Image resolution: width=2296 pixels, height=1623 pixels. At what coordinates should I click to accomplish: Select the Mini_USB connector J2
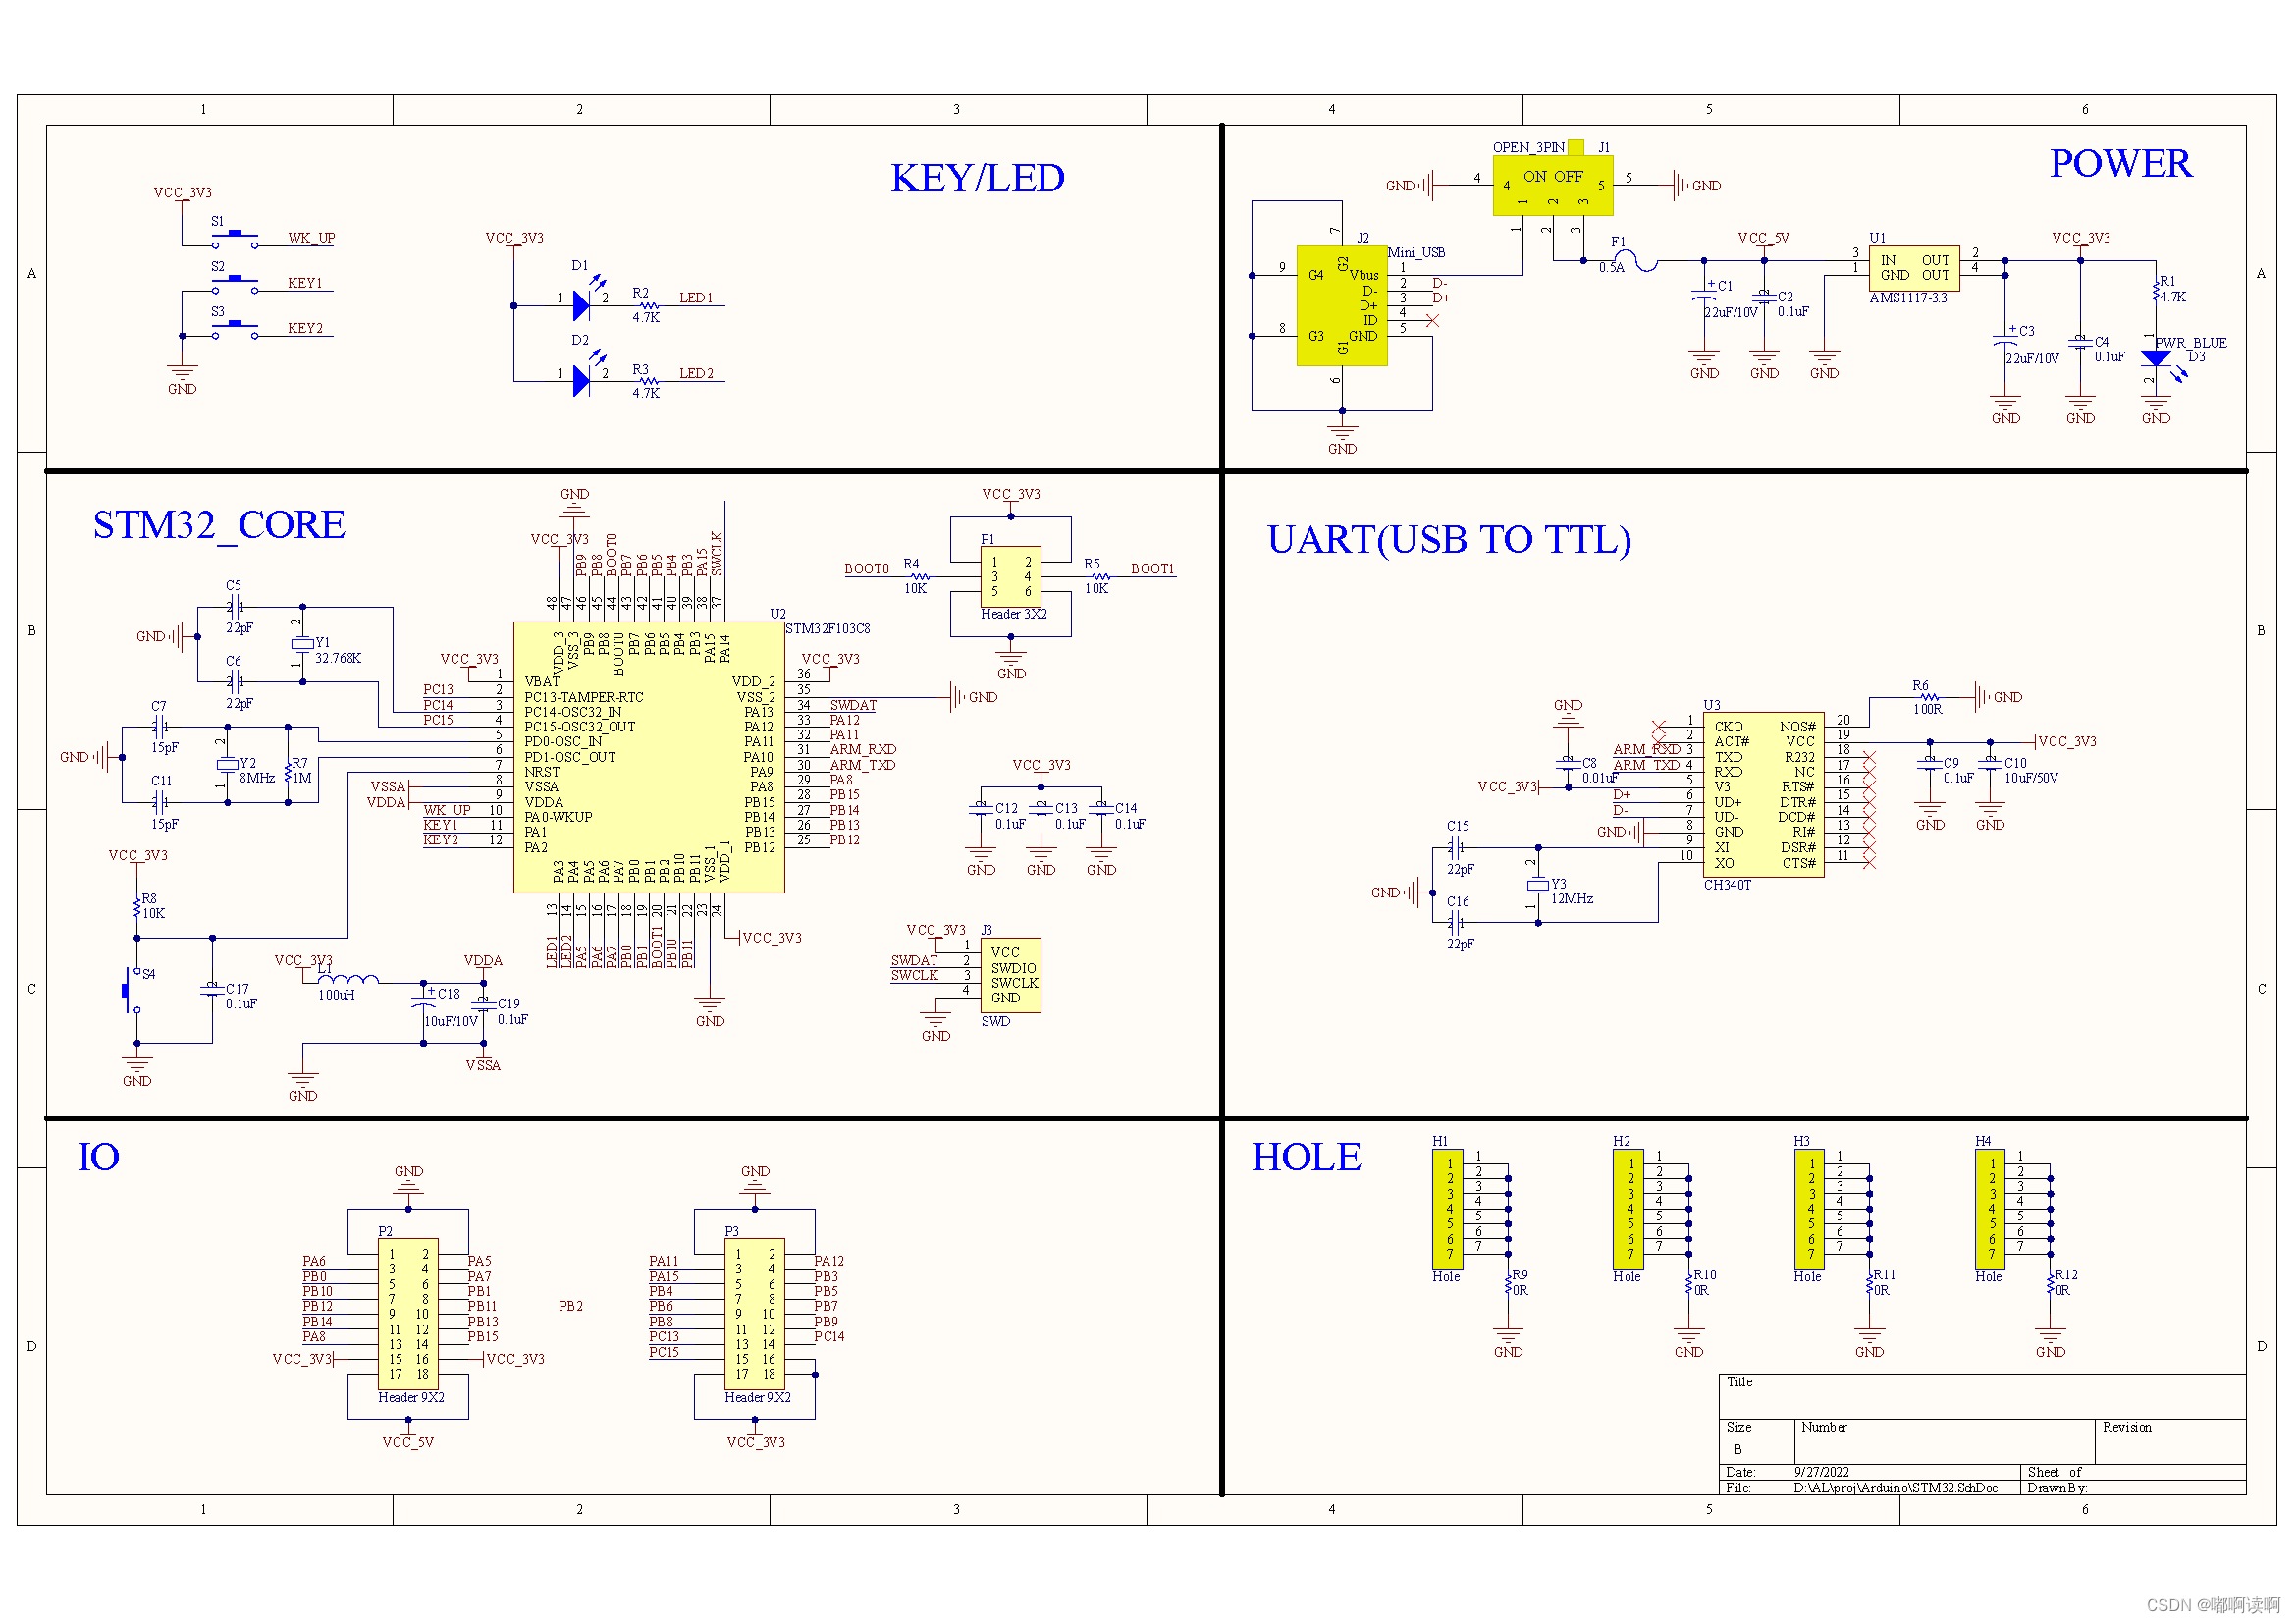[1341, 306]
